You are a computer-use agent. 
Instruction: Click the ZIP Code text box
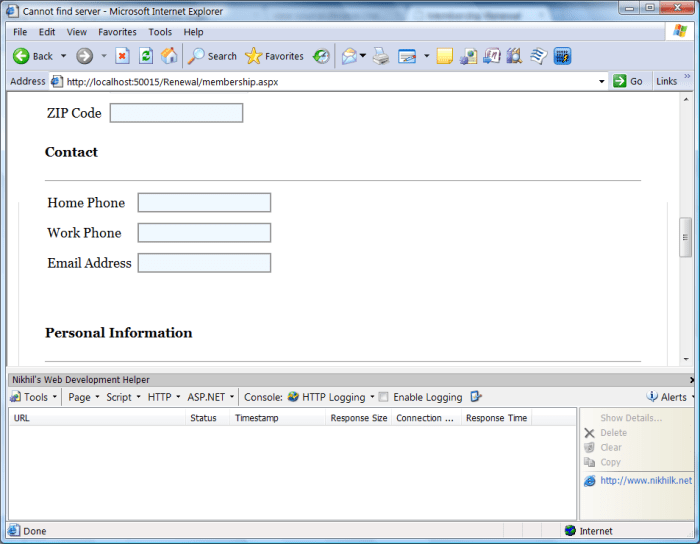pos(176,113)
